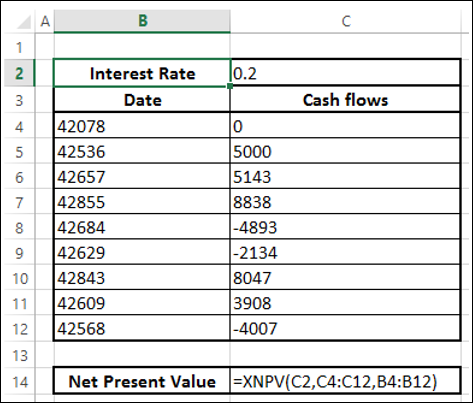Image resolution: width=473 pixels, height=403 pixels.
Task: Select the cell with -4007
Action: [x=345, y=328]
